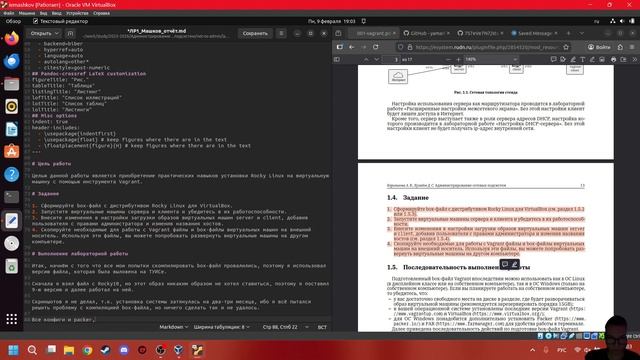Click the PDF page number field
Image resolution: width=640 pixels, height=360 pixels.
(x=391, y=59)
